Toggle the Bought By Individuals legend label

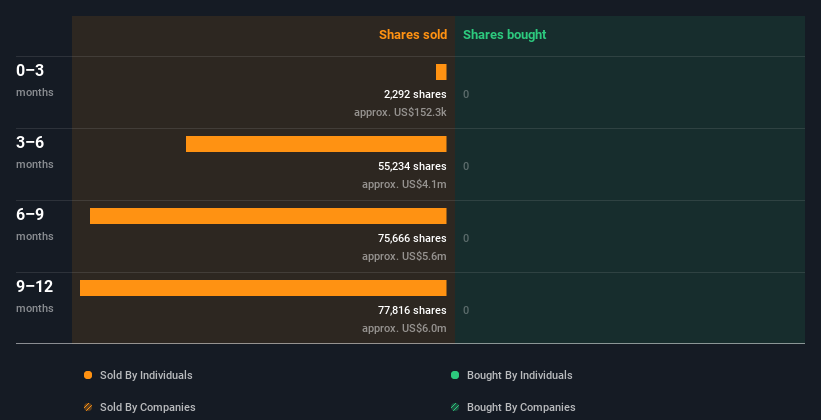[x=519, y=375]
